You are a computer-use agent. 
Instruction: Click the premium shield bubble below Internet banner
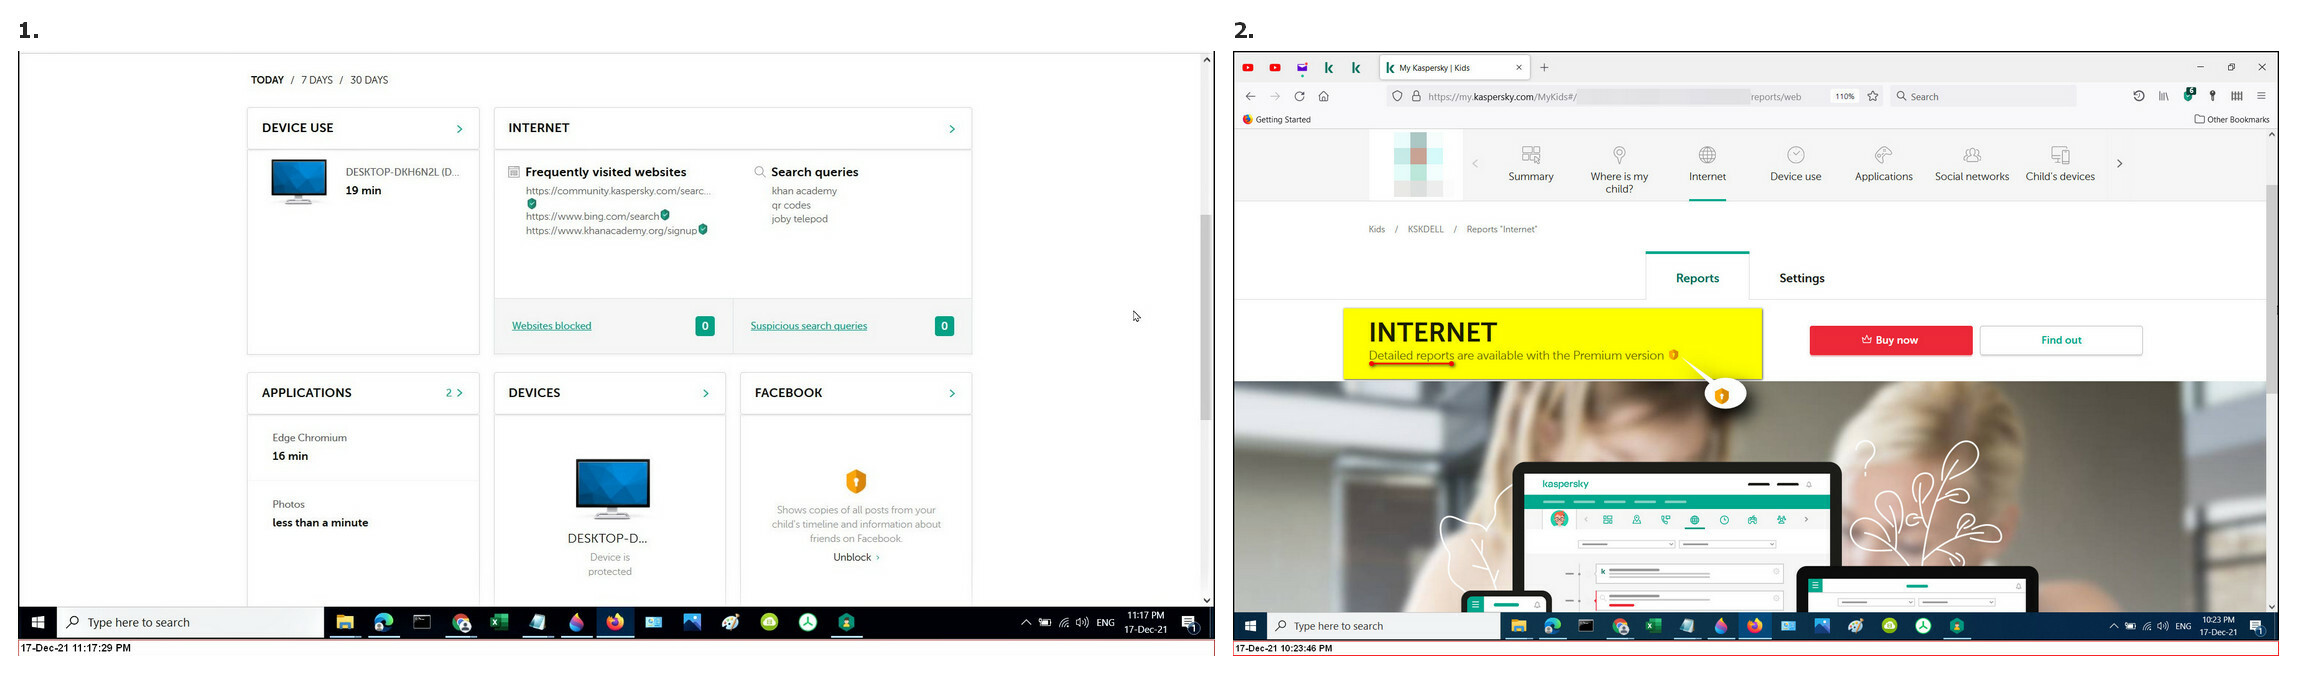[1722, 396]
